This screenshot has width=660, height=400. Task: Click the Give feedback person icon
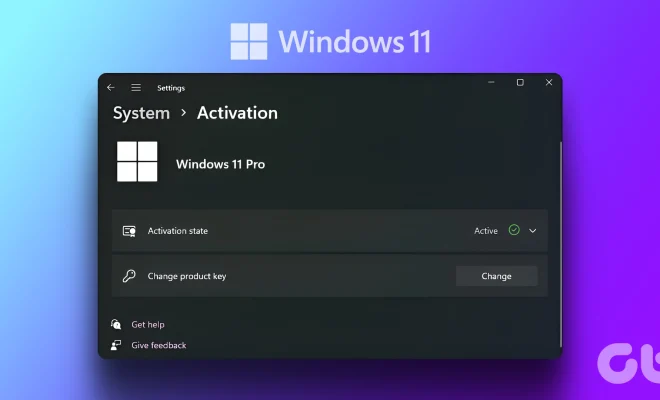(116, 345)
